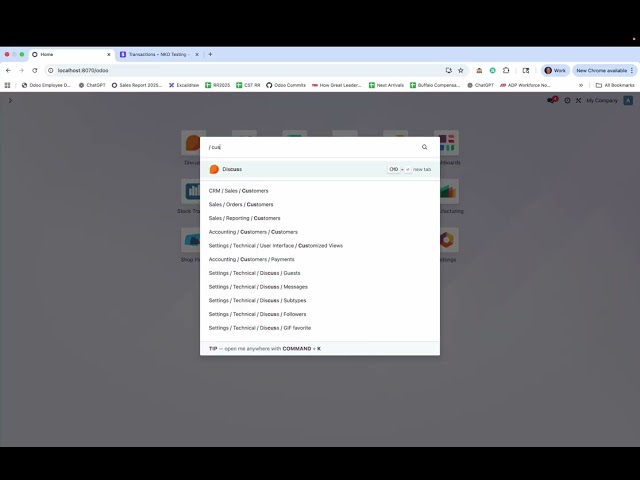
Task: Open the Nest Arrivals bookmark
Action: coord(386,85)
